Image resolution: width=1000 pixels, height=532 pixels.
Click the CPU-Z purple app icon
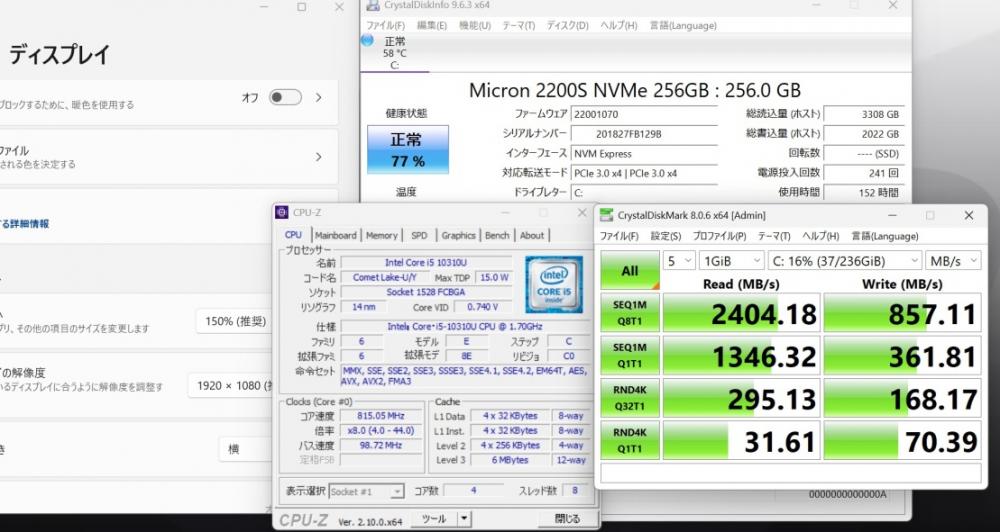tap(283, 212)
